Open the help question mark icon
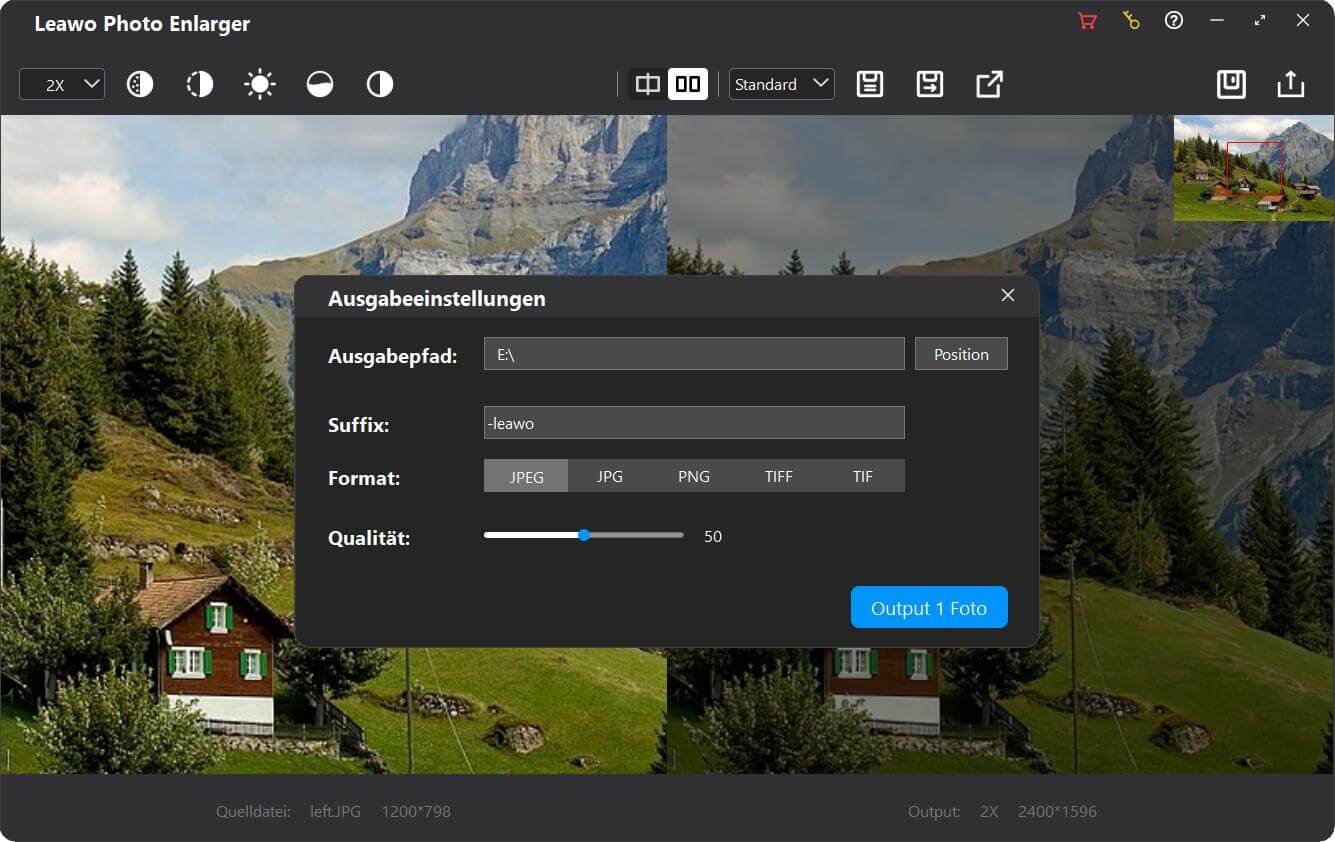Screen dimensions: 1335x842 point(1174,21)
